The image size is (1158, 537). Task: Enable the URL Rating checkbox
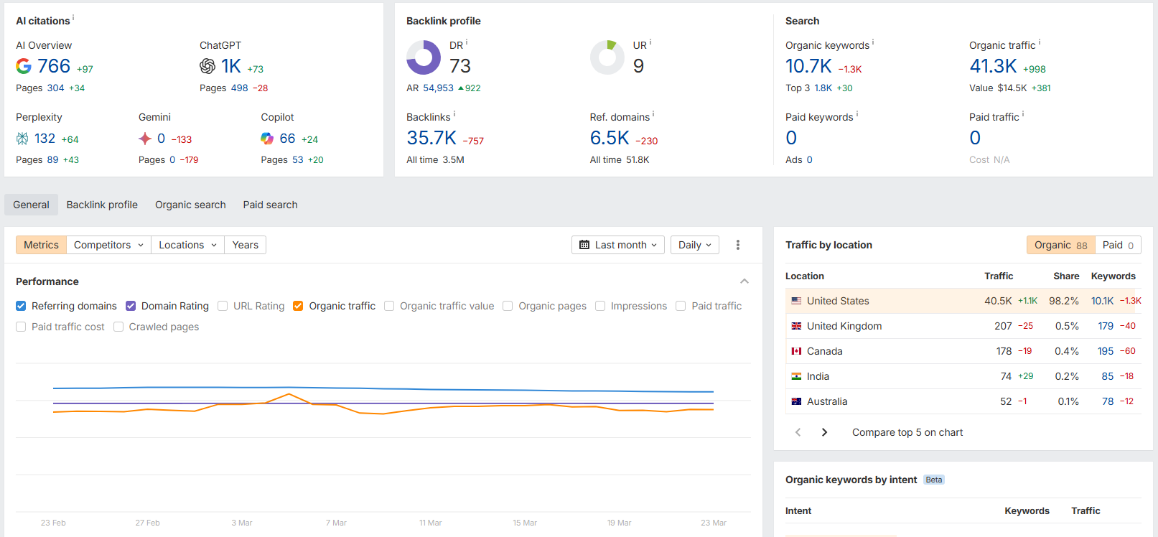coord(222,306)
